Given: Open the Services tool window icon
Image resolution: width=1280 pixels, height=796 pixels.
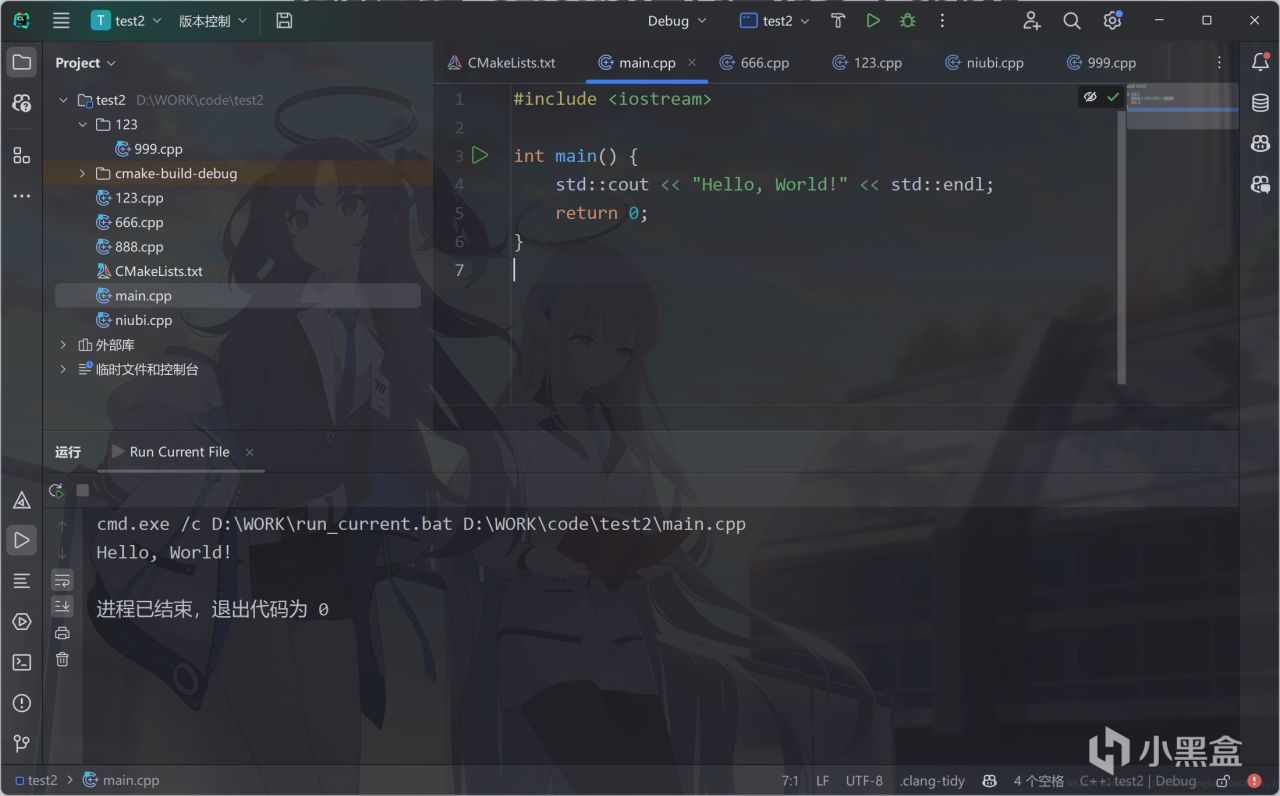Looking at the screenshot, I should pyautogui.click(x=21, y=621).
